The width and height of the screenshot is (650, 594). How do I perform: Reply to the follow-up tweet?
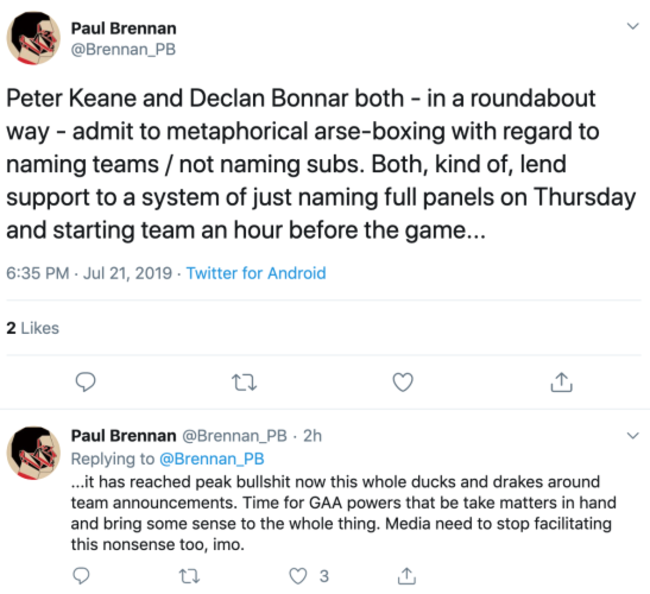click(83, 575)
